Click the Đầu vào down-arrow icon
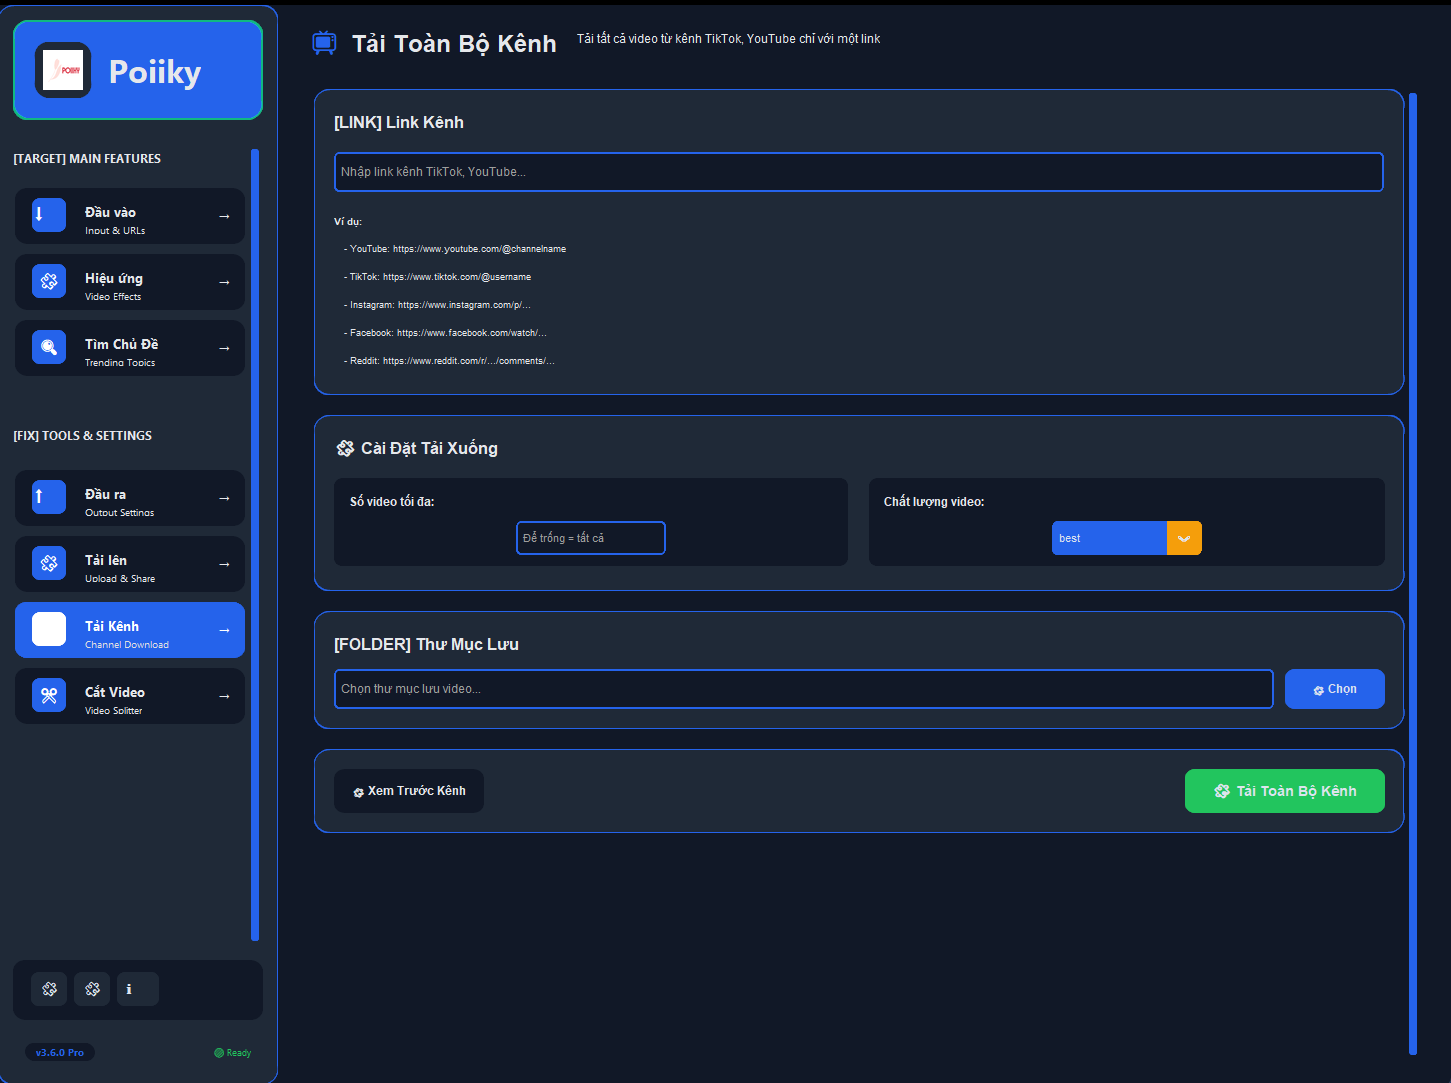 (x=49, y=215)
